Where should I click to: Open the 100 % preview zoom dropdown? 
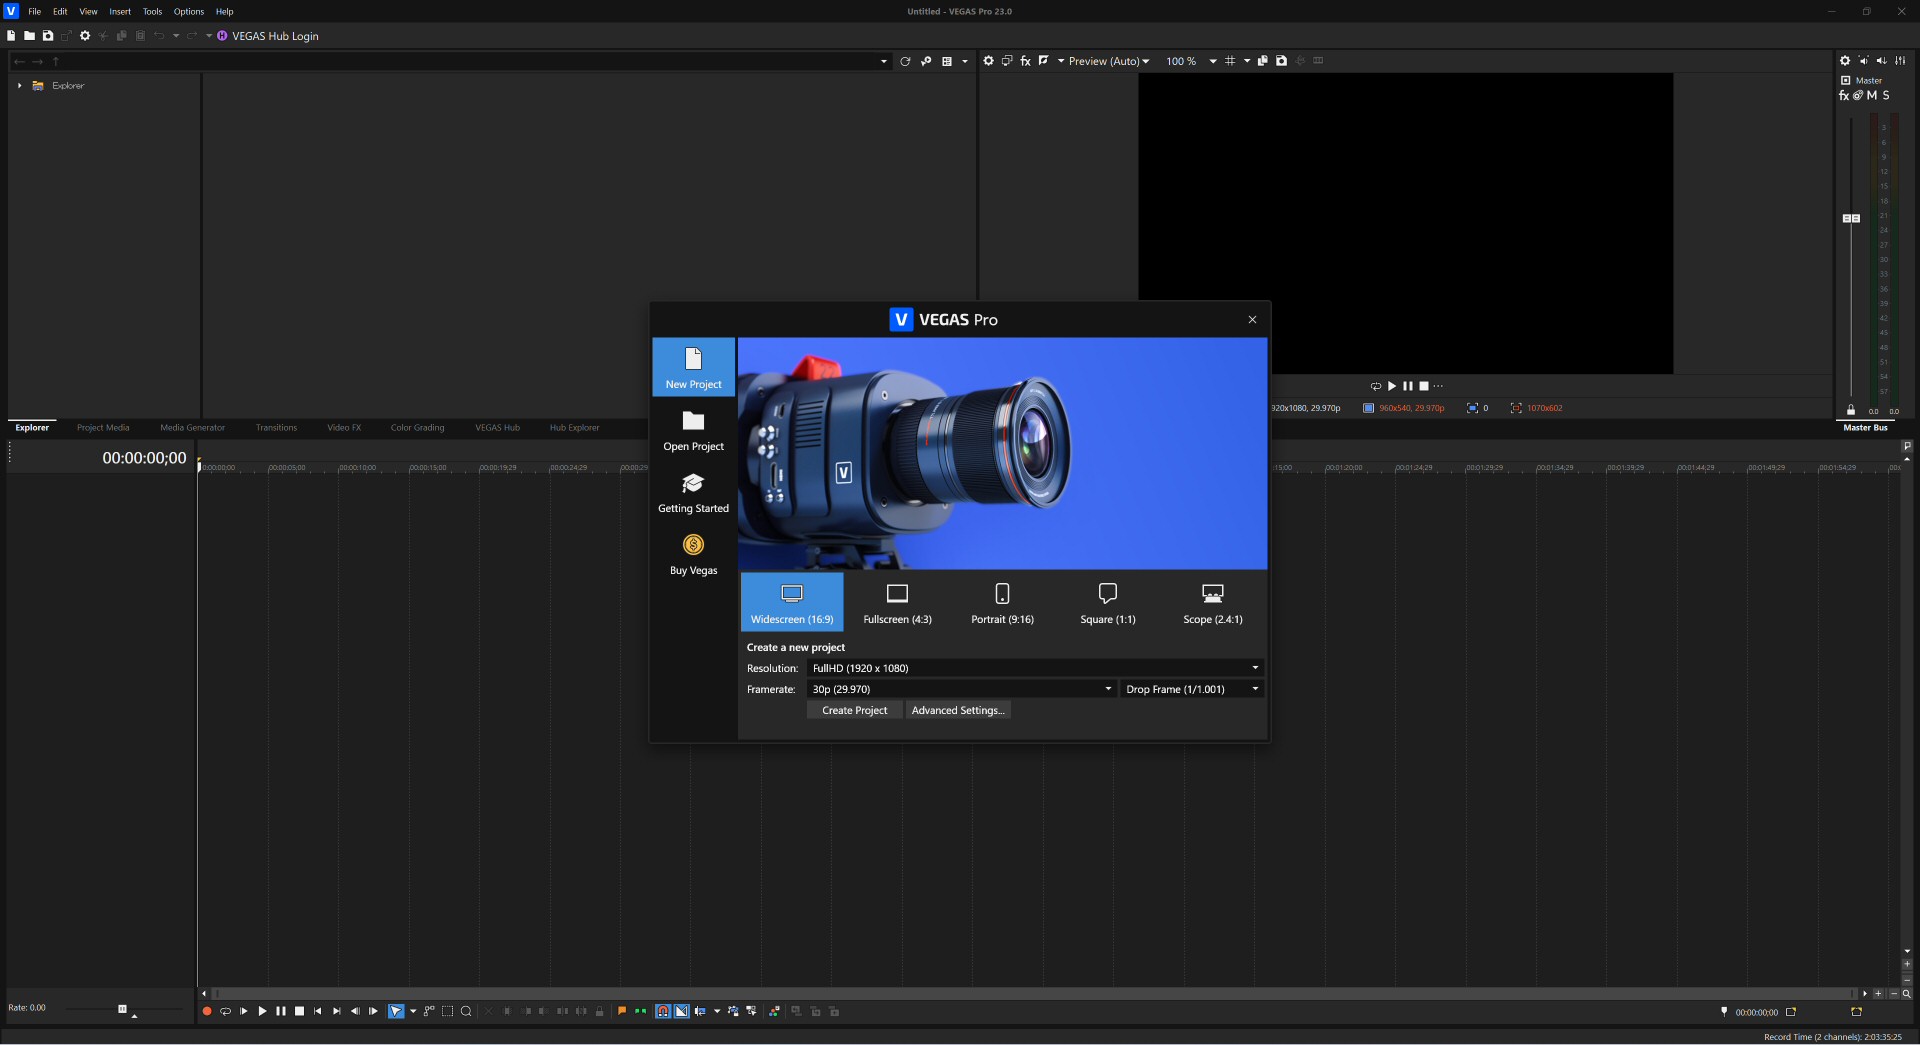click(1191, 61)
